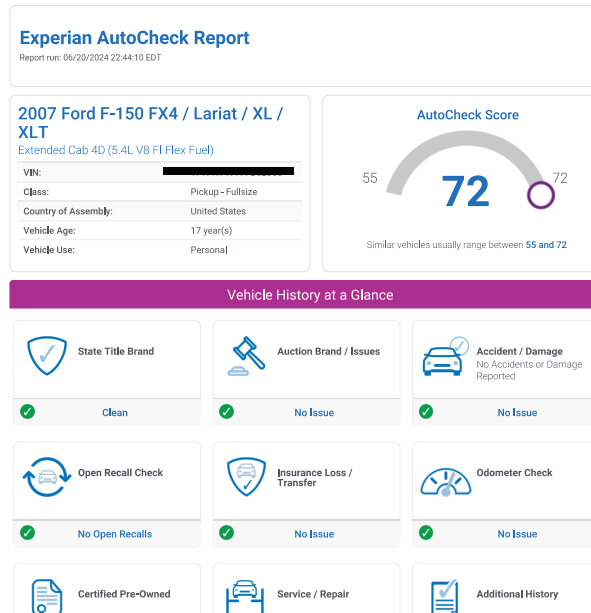The width and height of the screenshot is (591, 613).
Task: Click the 'Class:' label
Action: (x=36, y=192)
